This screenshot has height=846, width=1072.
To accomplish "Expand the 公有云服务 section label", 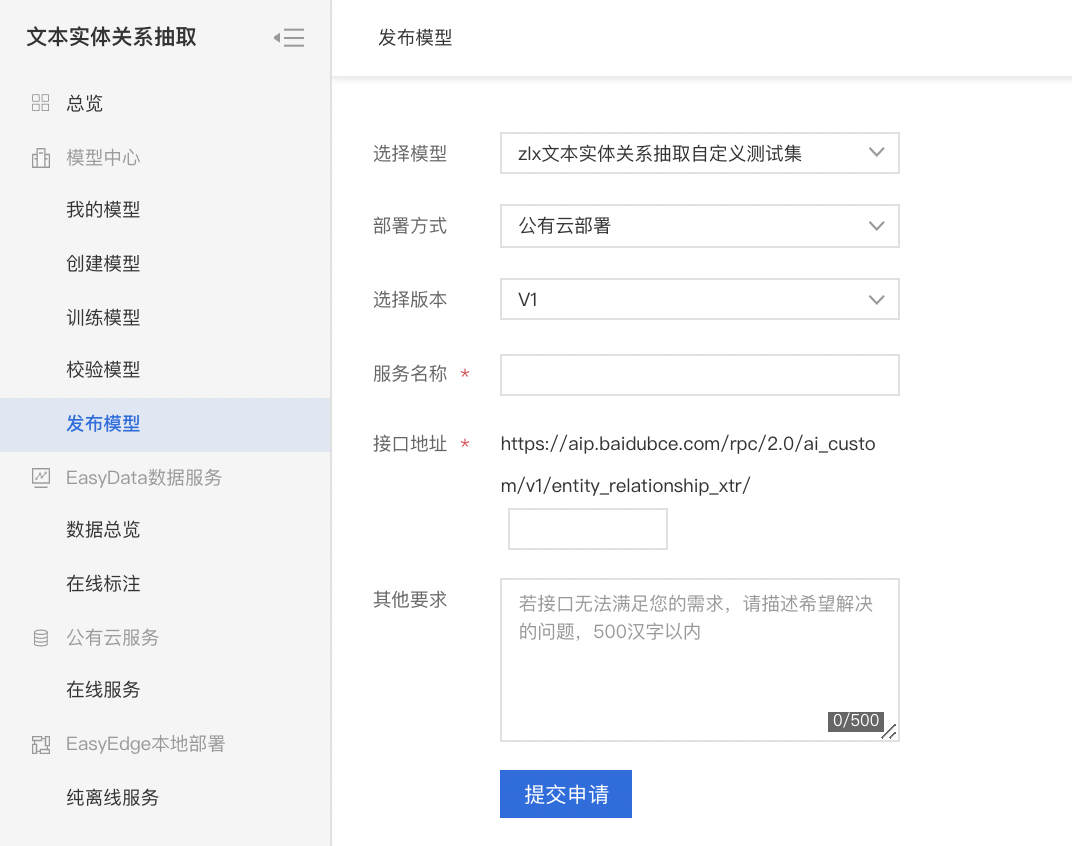I will pyautogui.click(x=113, y=638).
